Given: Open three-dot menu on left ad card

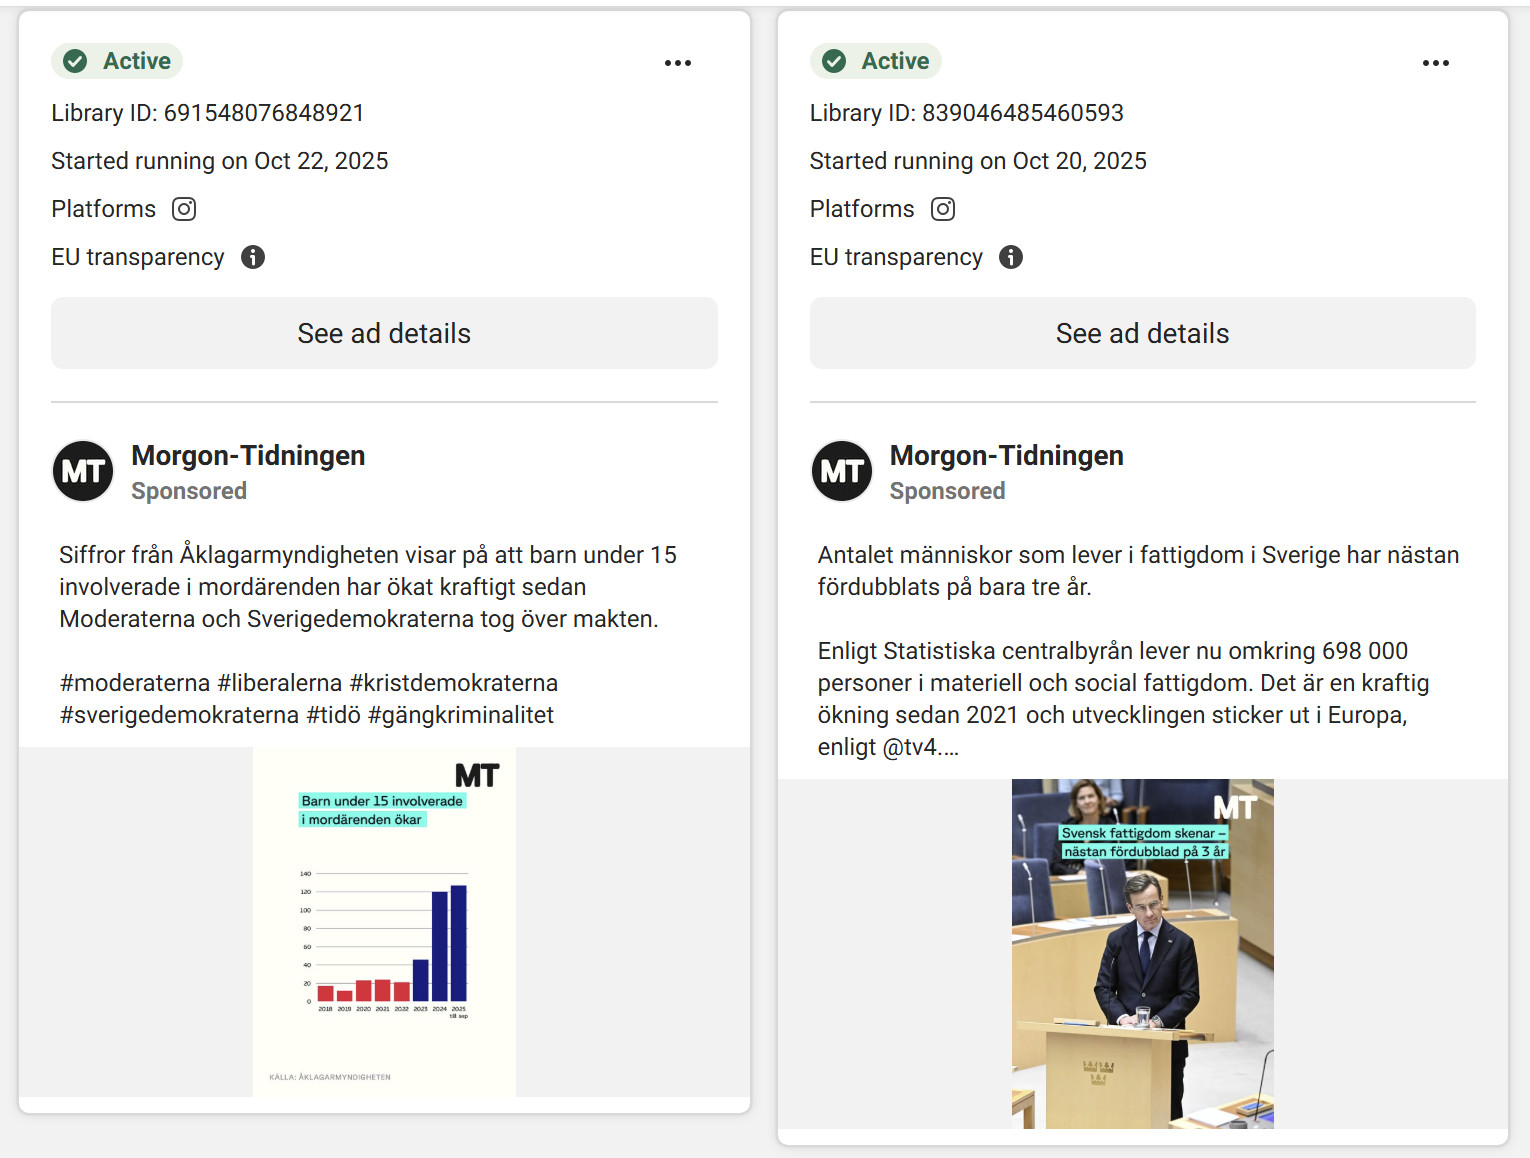Looking at the screenshot, I should pos(677,63).
